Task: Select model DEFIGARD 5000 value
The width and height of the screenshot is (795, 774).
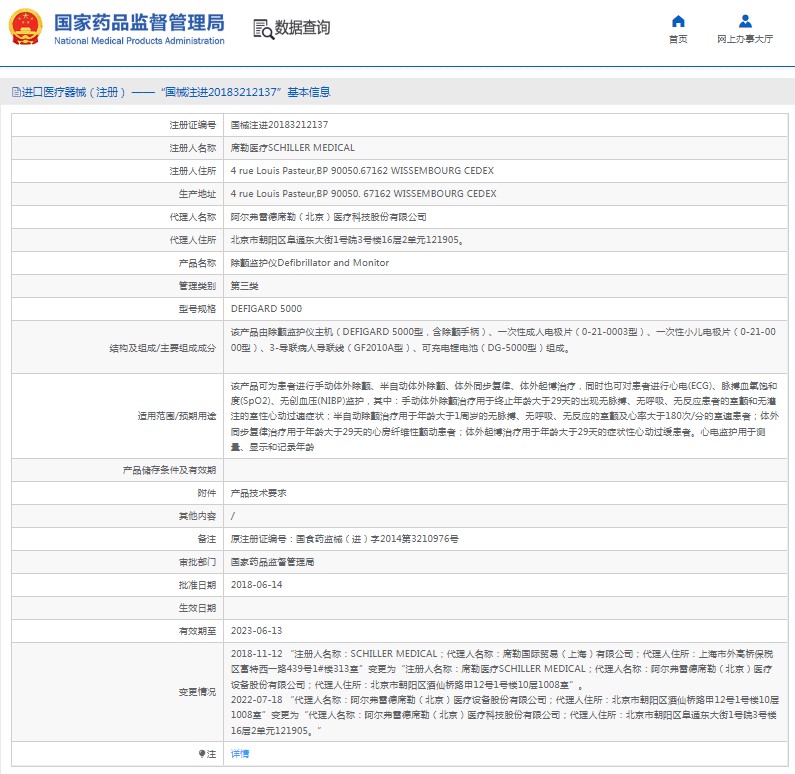Action: [266, 309]
